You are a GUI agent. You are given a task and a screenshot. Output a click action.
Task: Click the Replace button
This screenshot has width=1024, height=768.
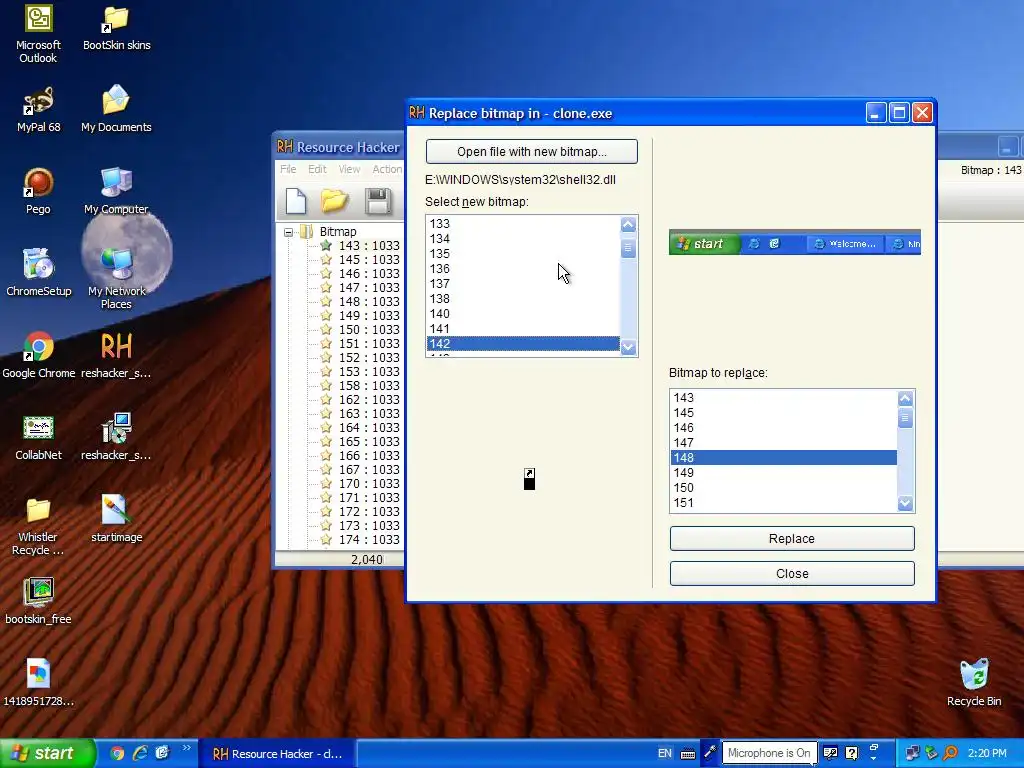pos(792,539)
